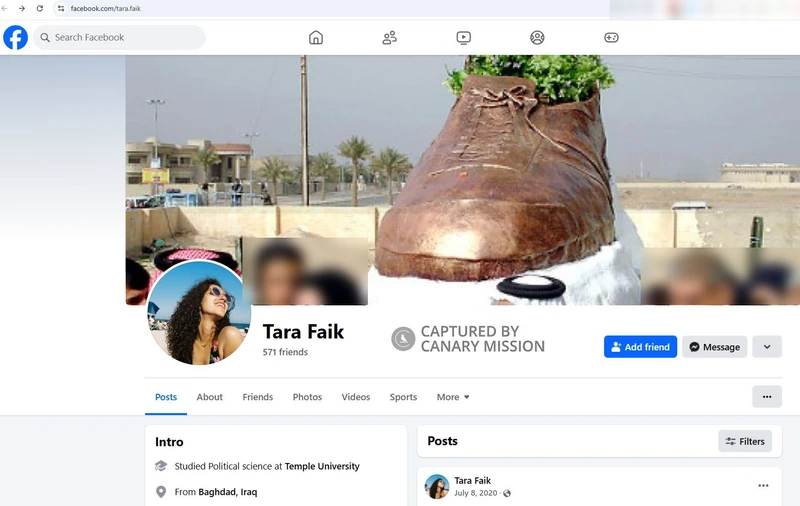Open the Groups icon in top navigation
Viewport: 800px width, 506px height.
[537, 38]
